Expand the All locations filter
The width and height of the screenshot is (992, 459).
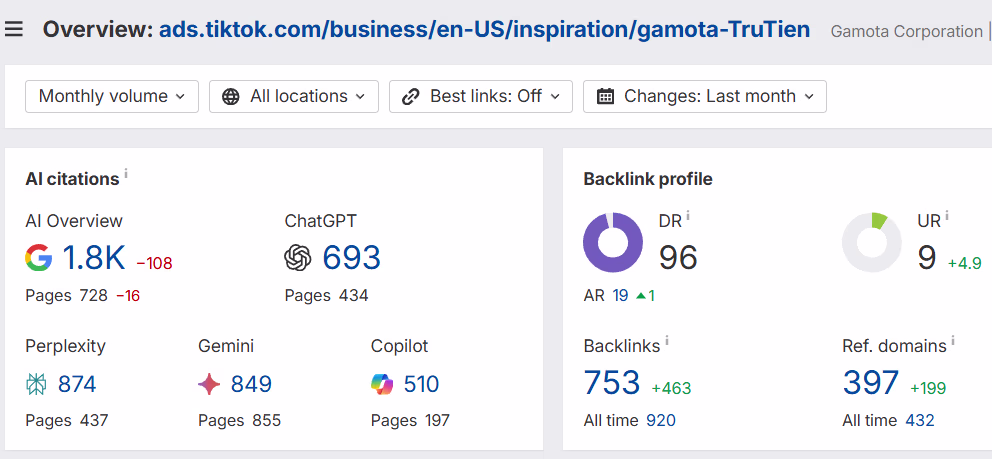pos(294,96)
